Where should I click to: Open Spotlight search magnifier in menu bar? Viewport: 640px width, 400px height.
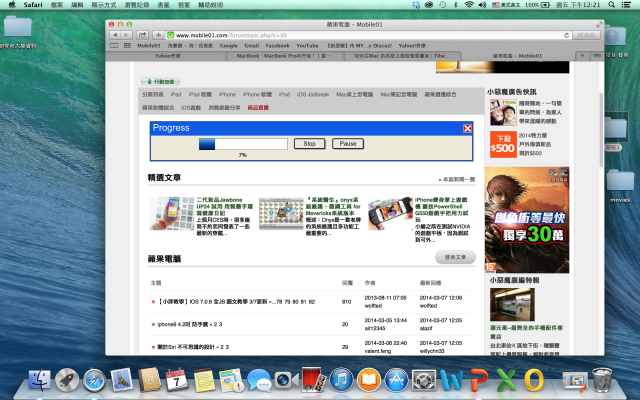pos(611,5)
